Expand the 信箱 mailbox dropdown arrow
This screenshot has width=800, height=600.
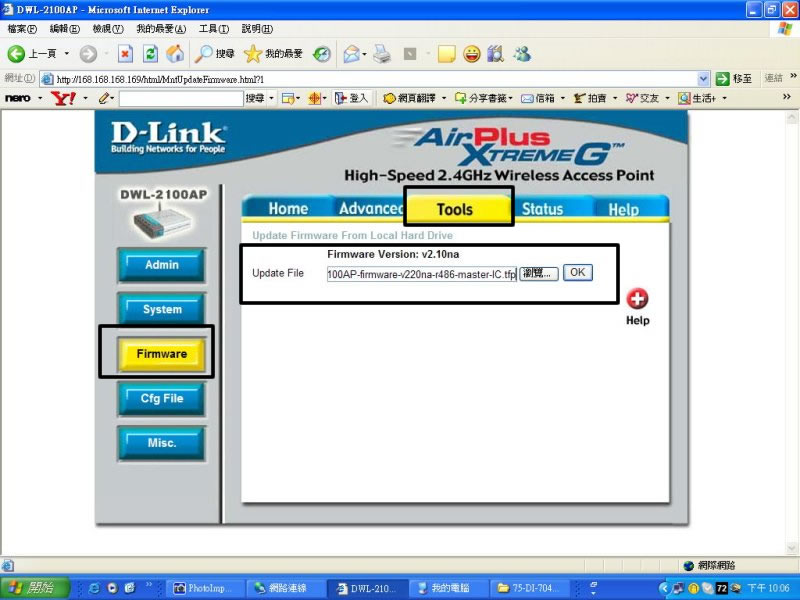[x=563, y=98]
